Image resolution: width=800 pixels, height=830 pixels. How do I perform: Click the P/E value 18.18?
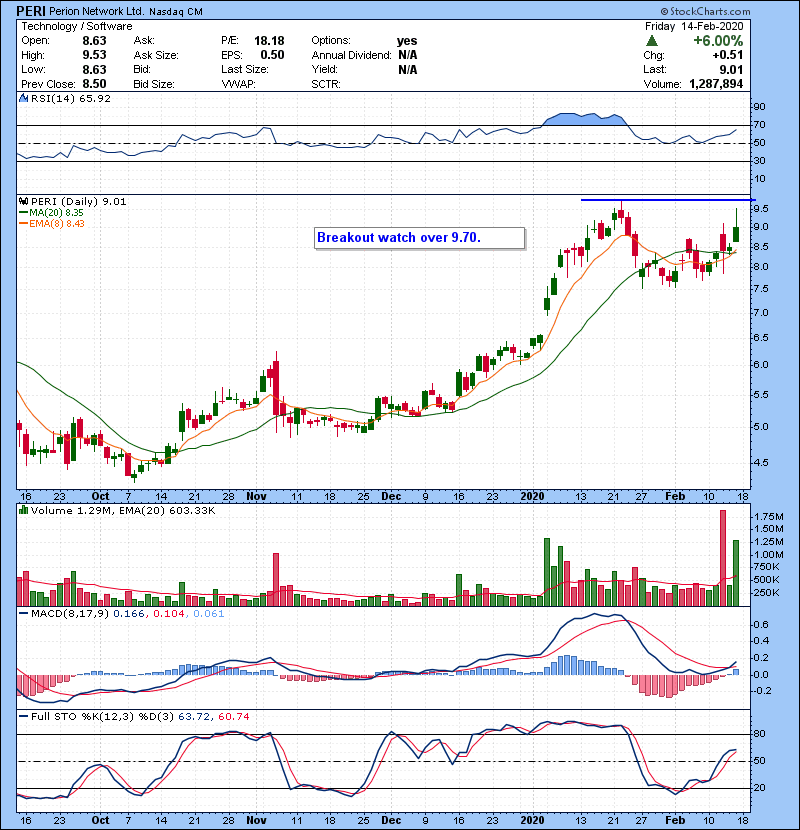(269, 41)
